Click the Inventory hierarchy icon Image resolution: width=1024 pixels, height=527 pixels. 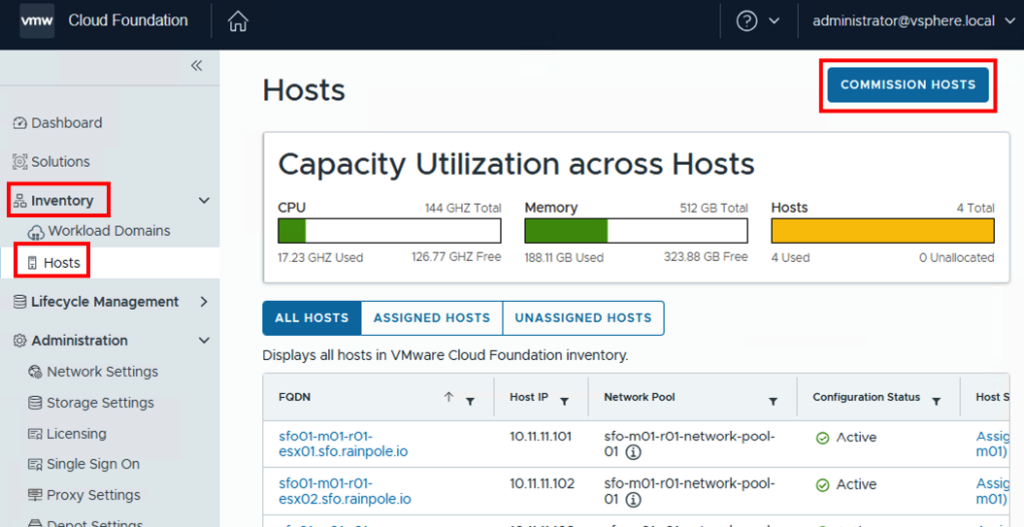[x=20, y=200]
